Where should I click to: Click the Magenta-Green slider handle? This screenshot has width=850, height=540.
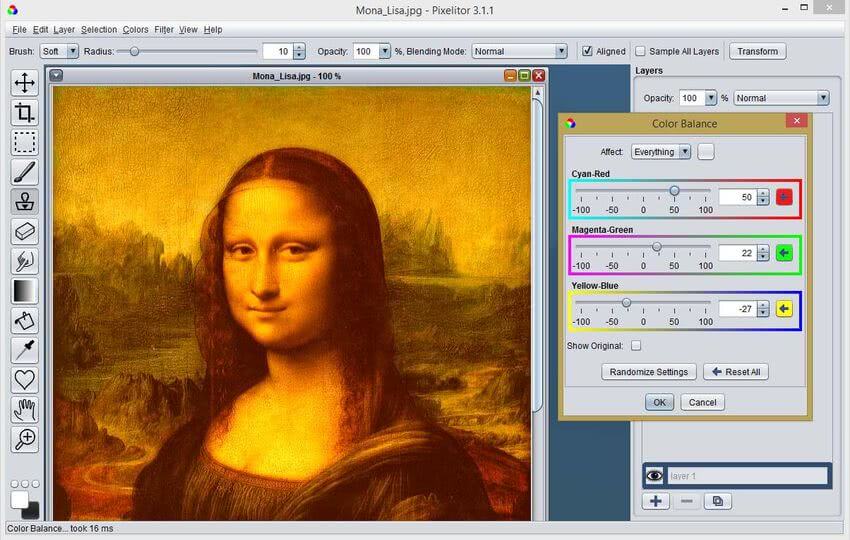coord(656,247)
